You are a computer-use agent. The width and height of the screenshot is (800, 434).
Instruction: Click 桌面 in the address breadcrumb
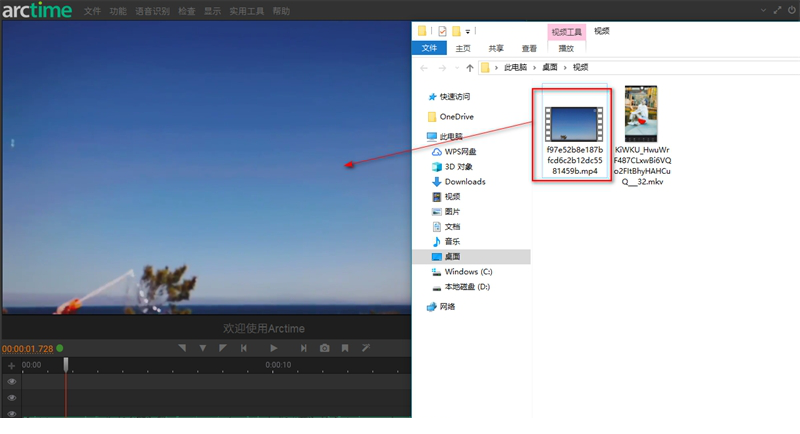(x=549, y=67)
